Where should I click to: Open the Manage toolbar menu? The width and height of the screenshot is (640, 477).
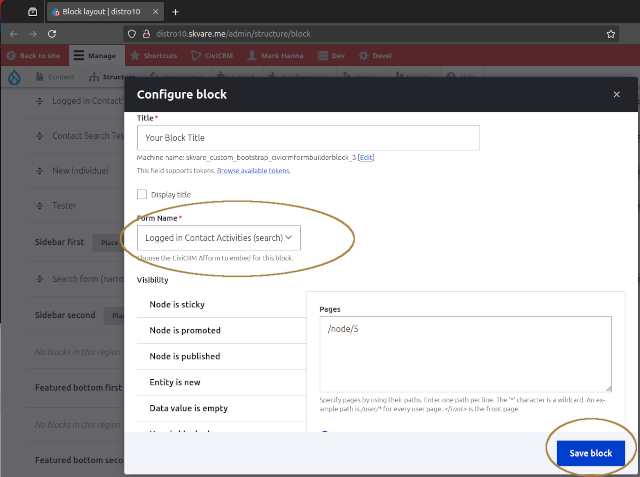95,55
